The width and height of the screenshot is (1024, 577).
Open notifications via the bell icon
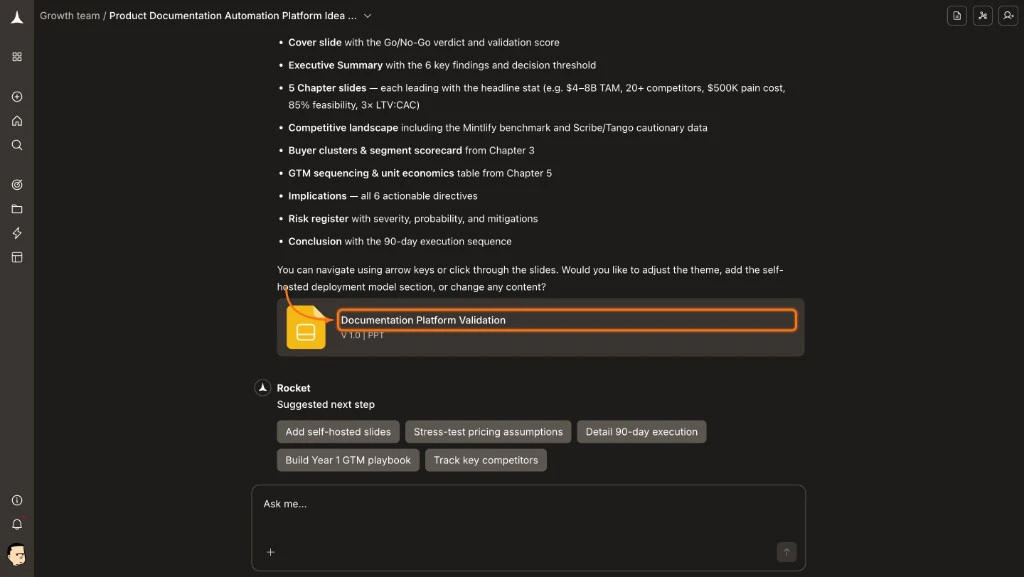tap(16, 524)
